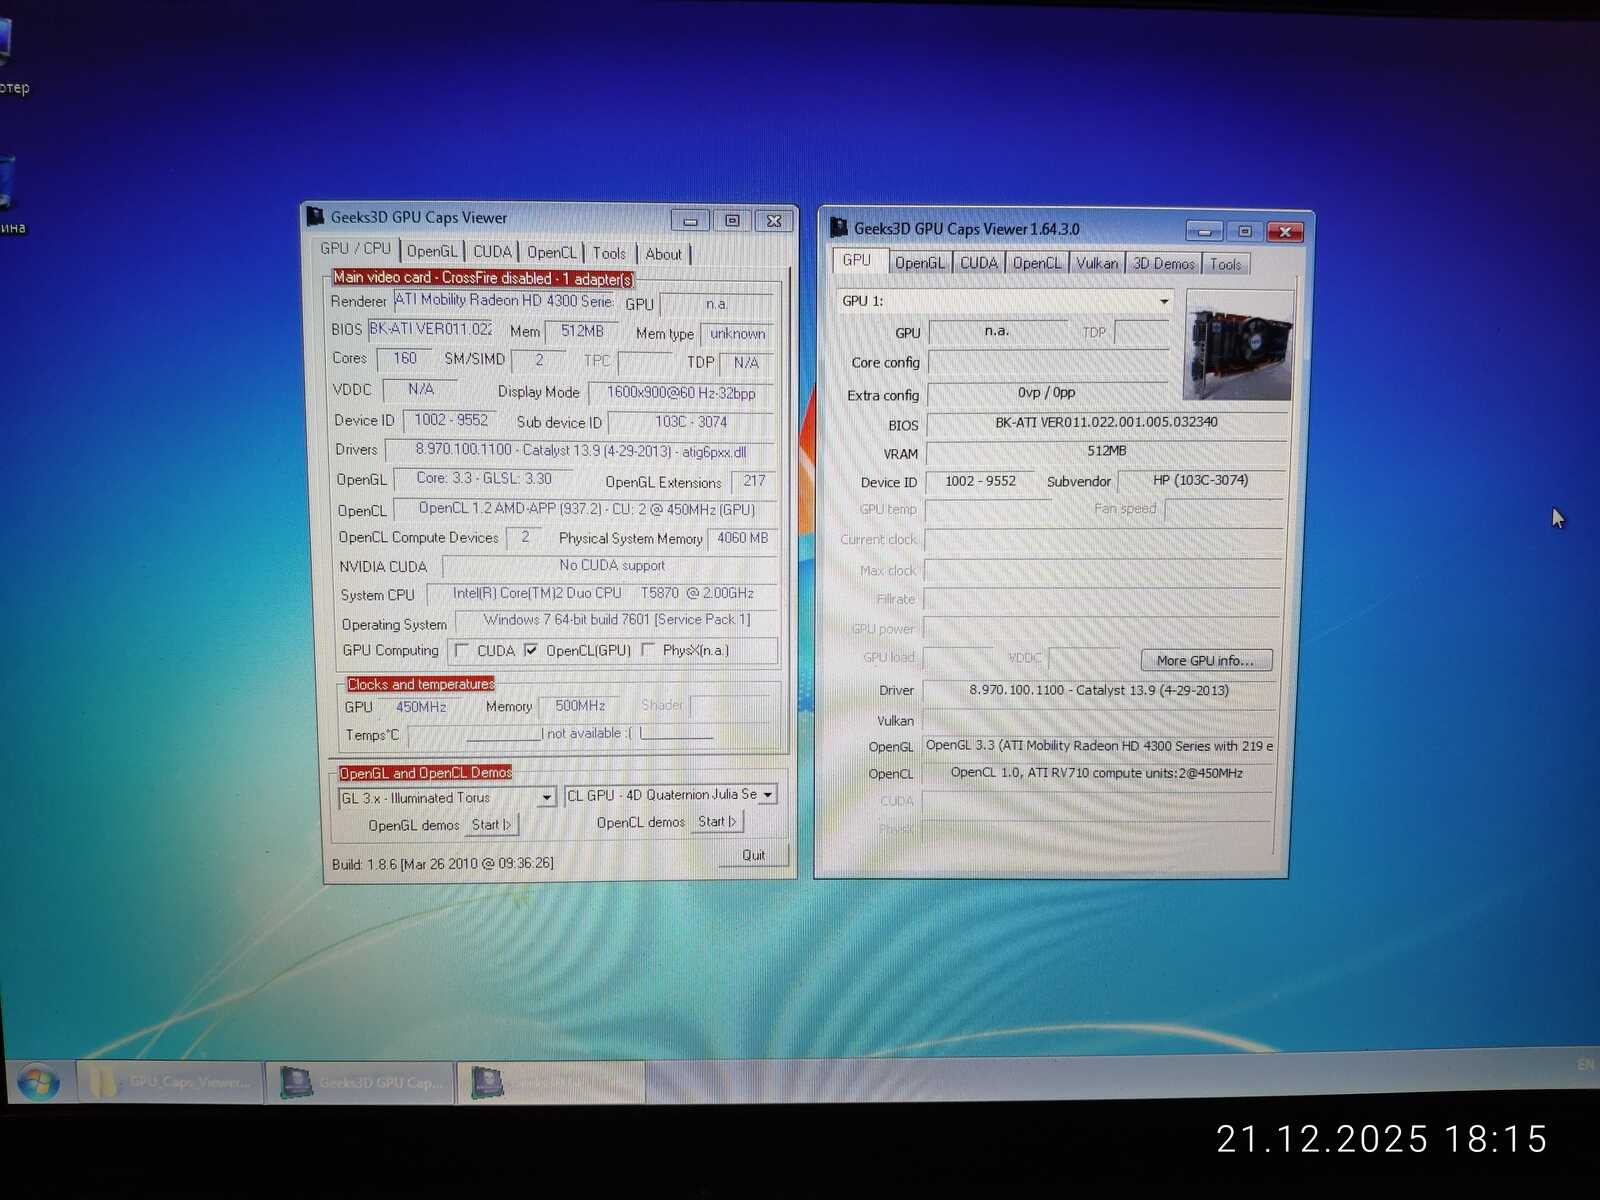Click the More GPU info... button
The height and width of the screenshot is (1200, 1600).
[1206, 661]
